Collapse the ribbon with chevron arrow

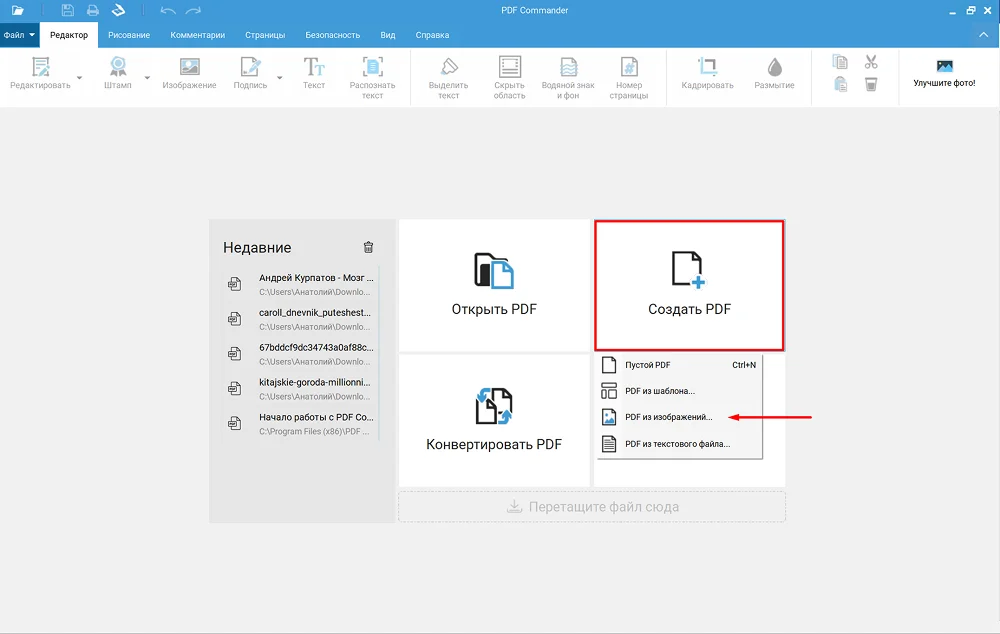(x=983, y=35)
